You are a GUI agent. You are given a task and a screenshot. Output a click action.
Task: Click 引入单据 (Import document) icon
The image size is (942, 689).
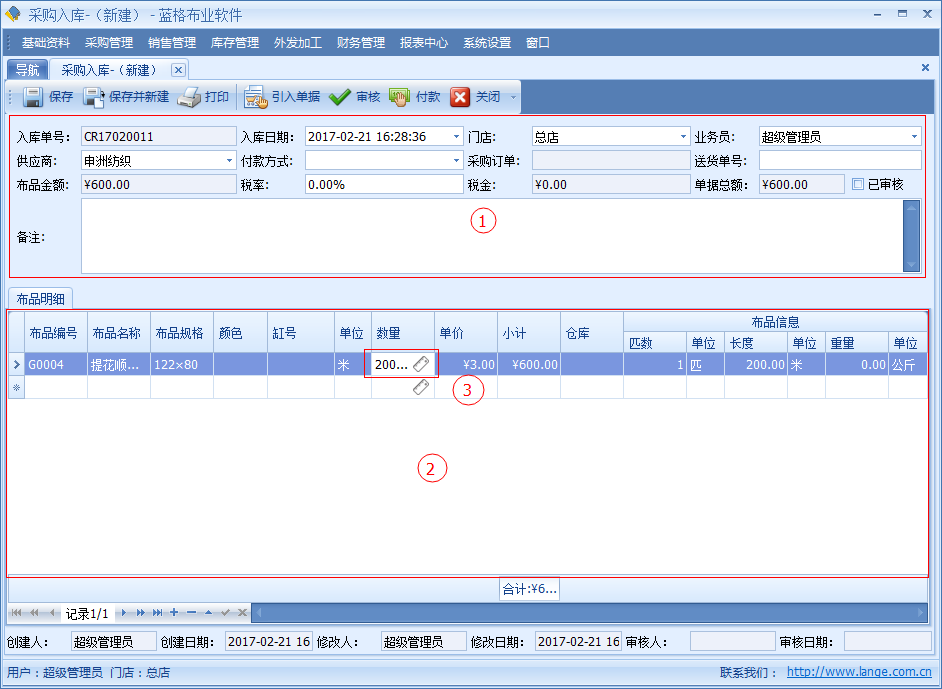[255, 97]
